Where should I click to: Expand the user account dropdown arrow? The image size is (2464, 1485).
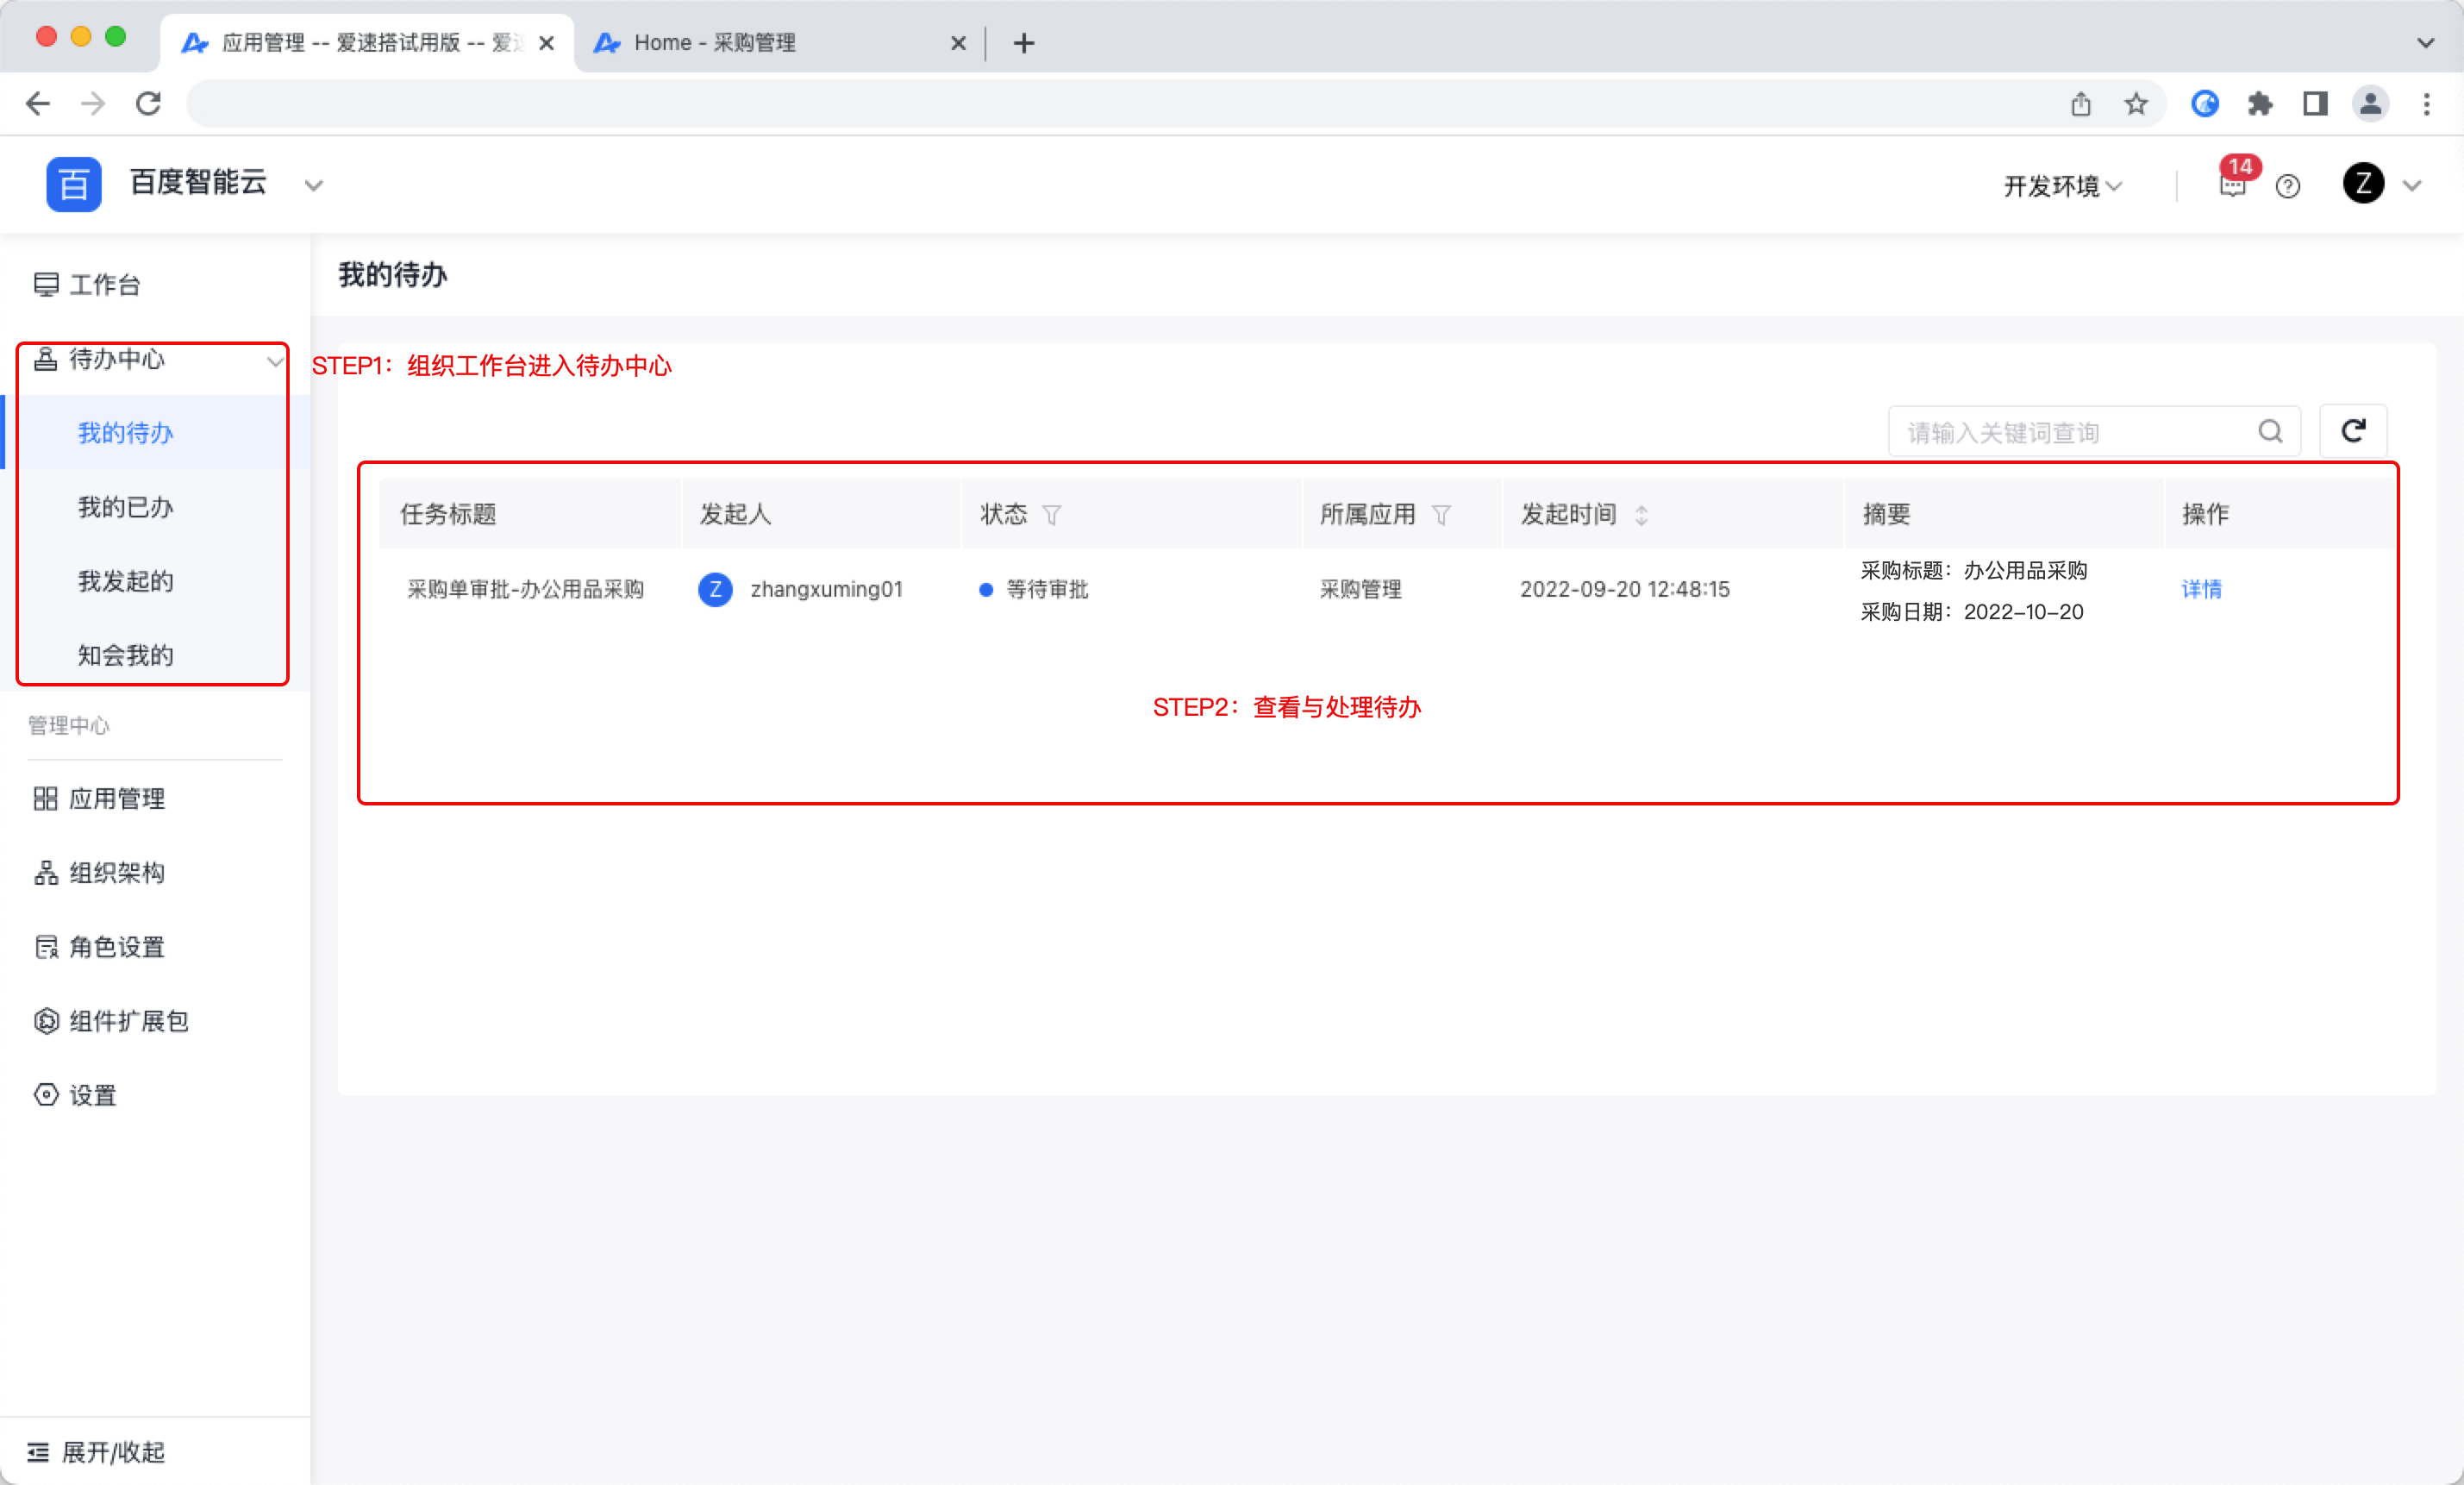[x=2412, y=186]
